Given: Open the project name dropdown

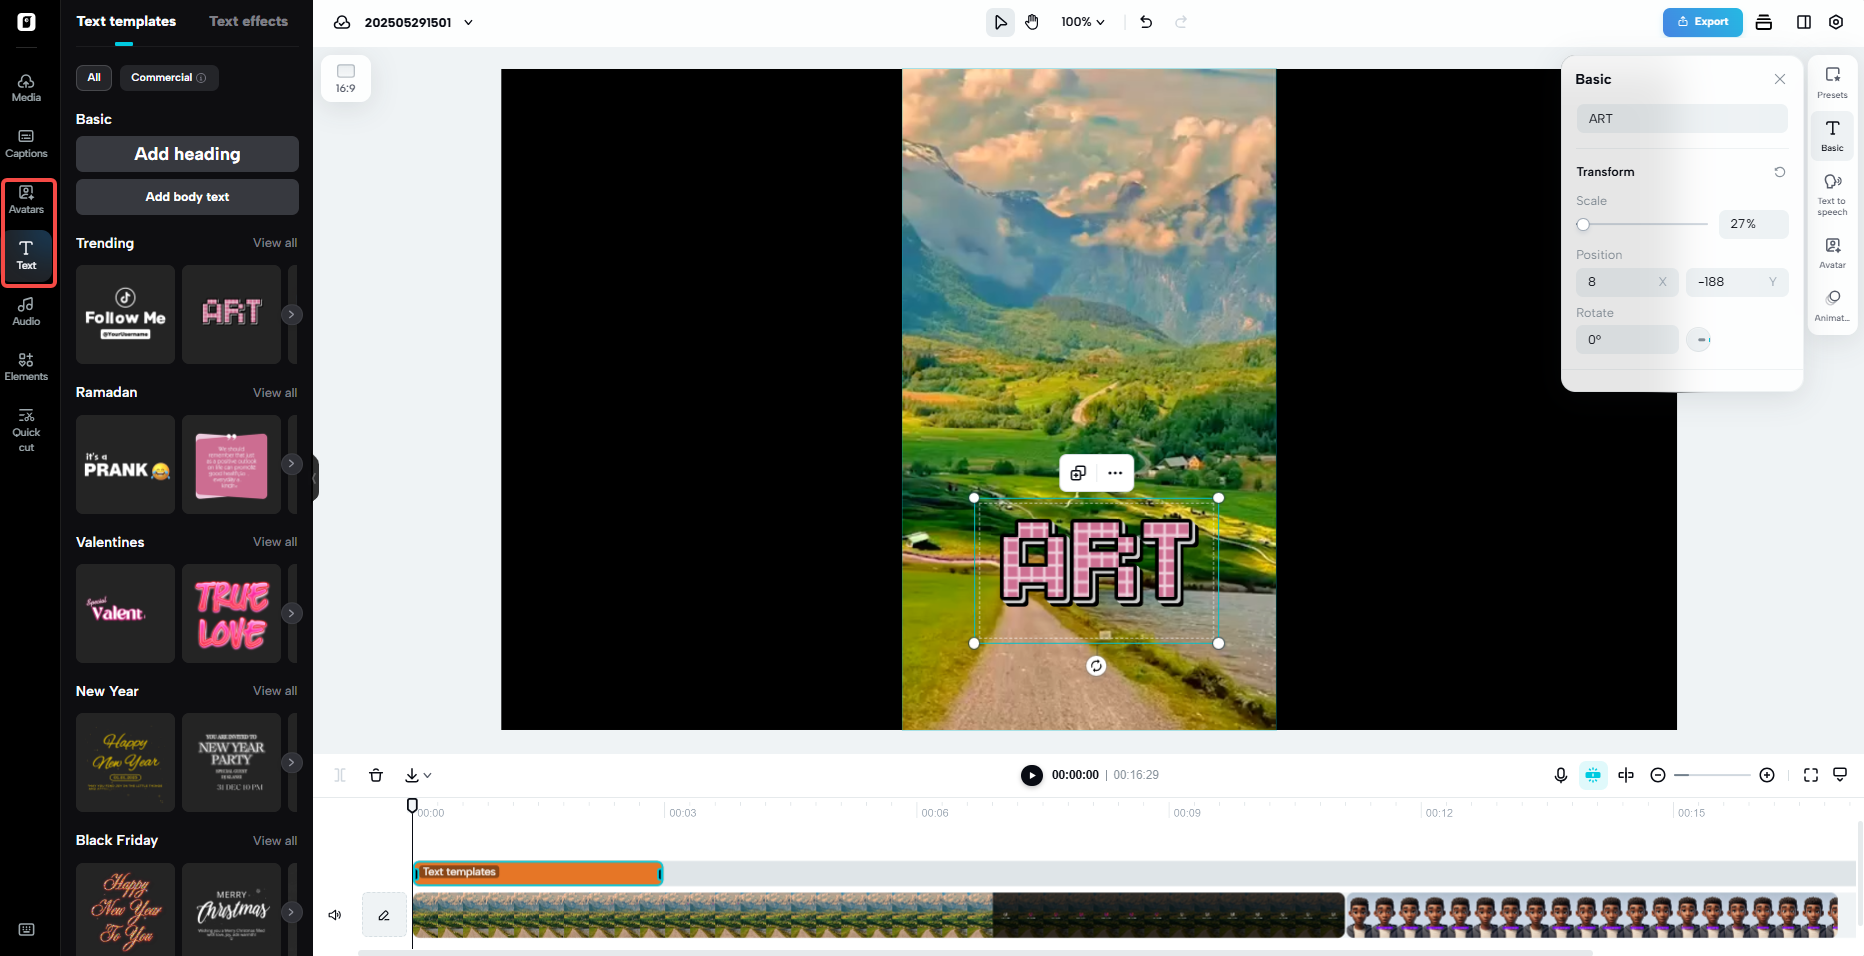Looking at the screenshot, I should click(x=468, y=22).
